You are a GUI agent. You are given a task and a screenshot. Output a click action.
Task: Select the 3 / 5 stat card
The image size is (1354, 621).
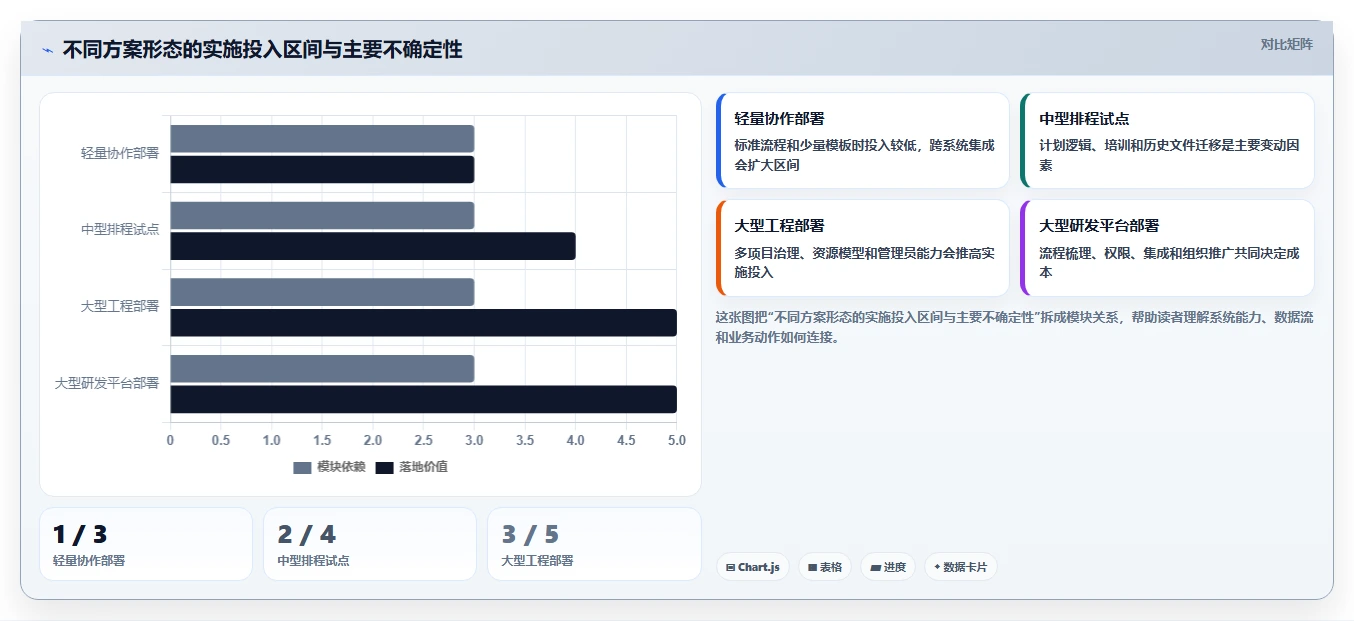point(594,544)
